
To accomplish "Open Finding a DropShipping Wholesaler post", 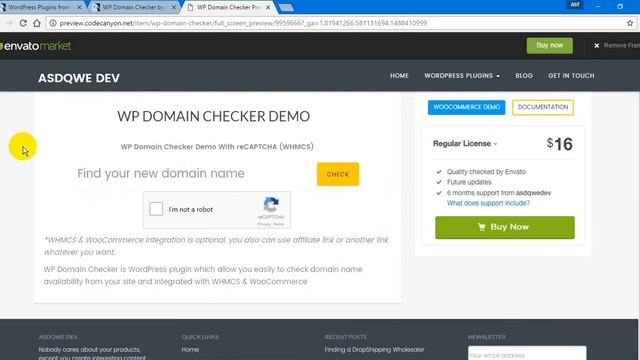I will 374,350.
